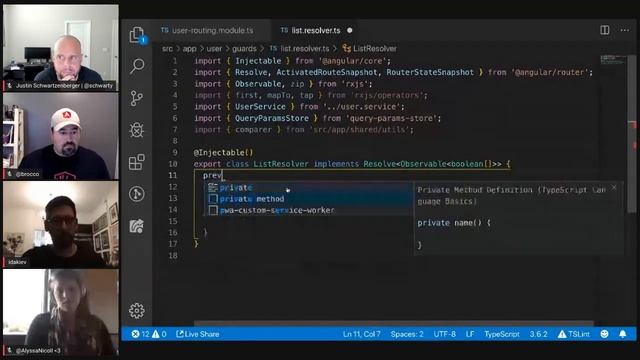Open the Debug bug icon

coord(137,130)
